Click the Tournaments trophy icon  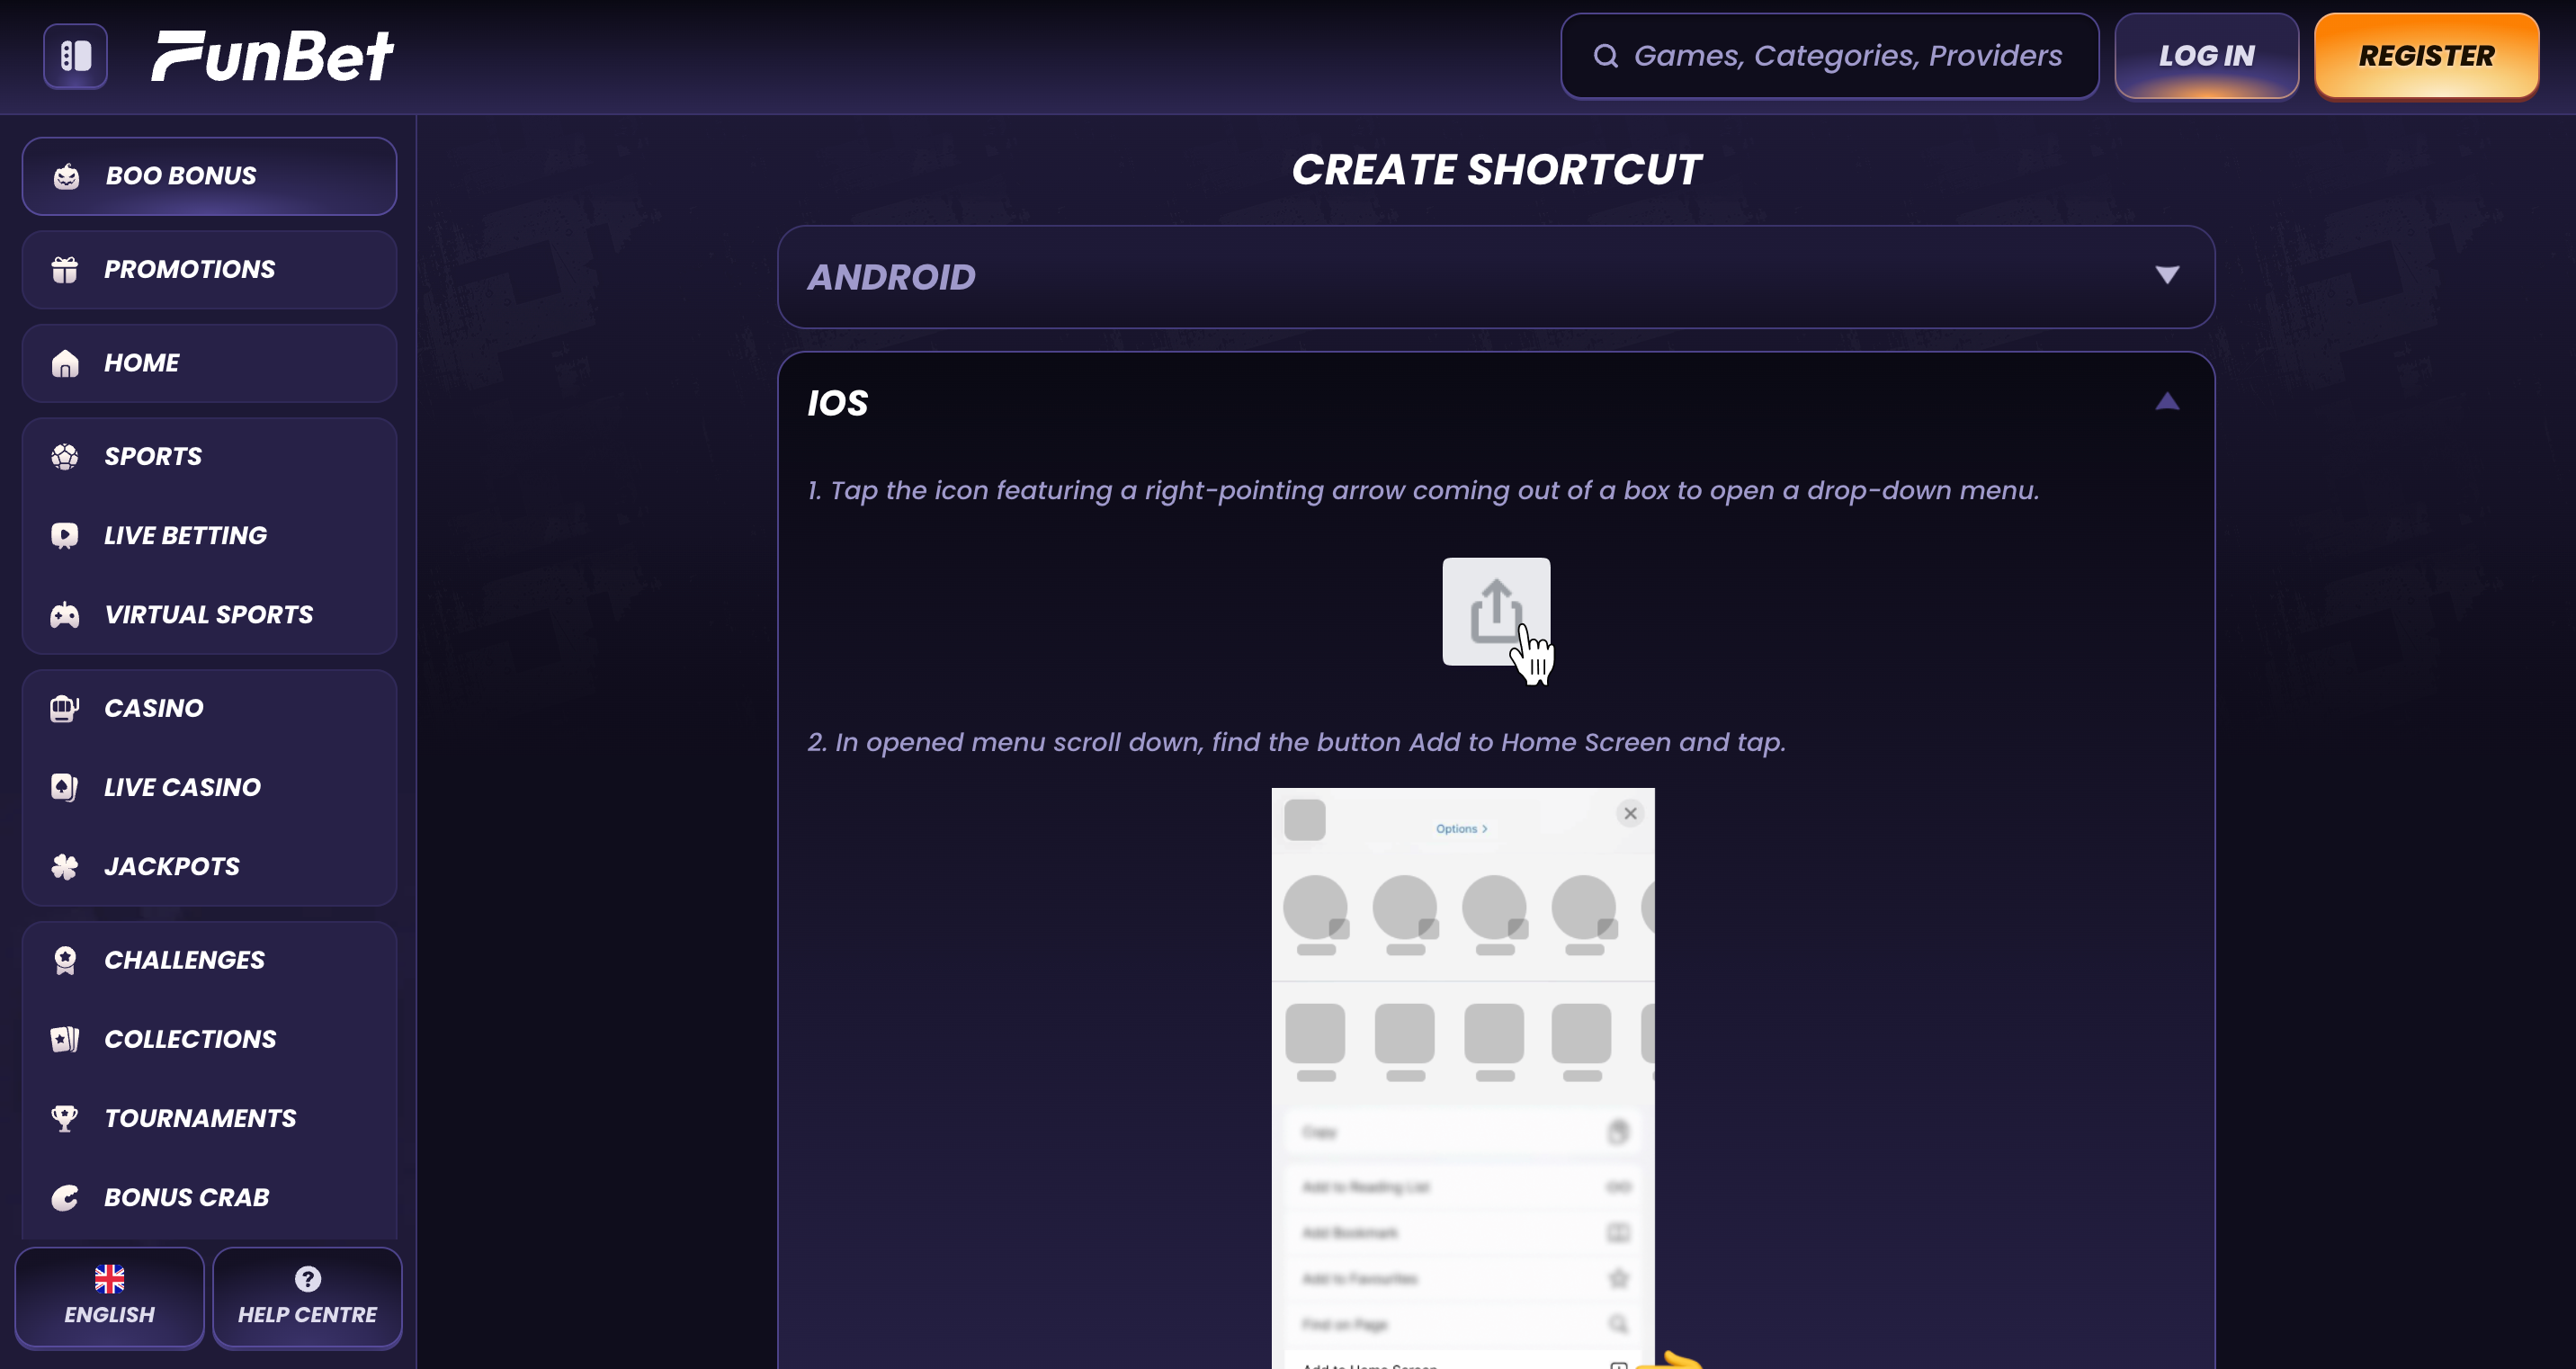pos(65,1118)
